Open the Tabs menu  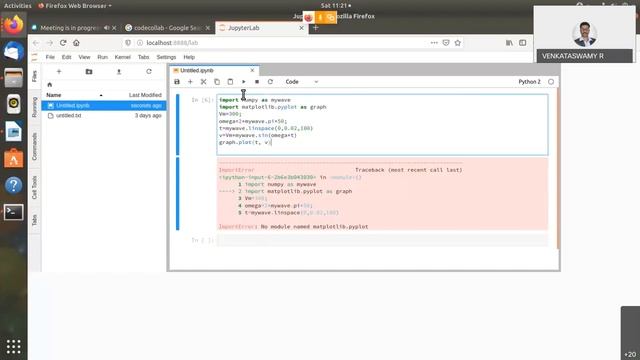[x=143, y=57]
